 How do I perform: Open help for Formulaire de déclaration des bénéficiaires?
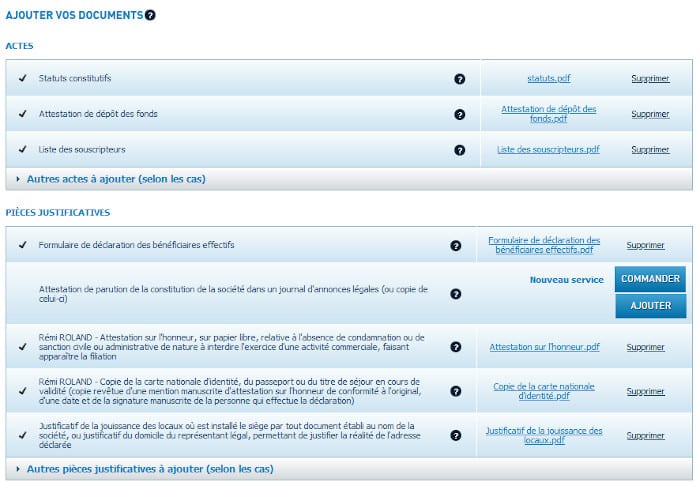click(456, 245)
